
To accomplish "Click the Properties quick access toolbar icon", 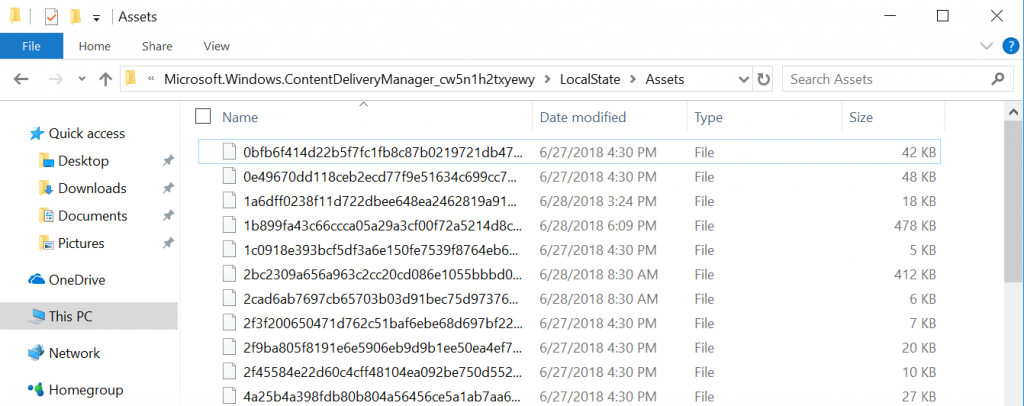I will 52,17.
